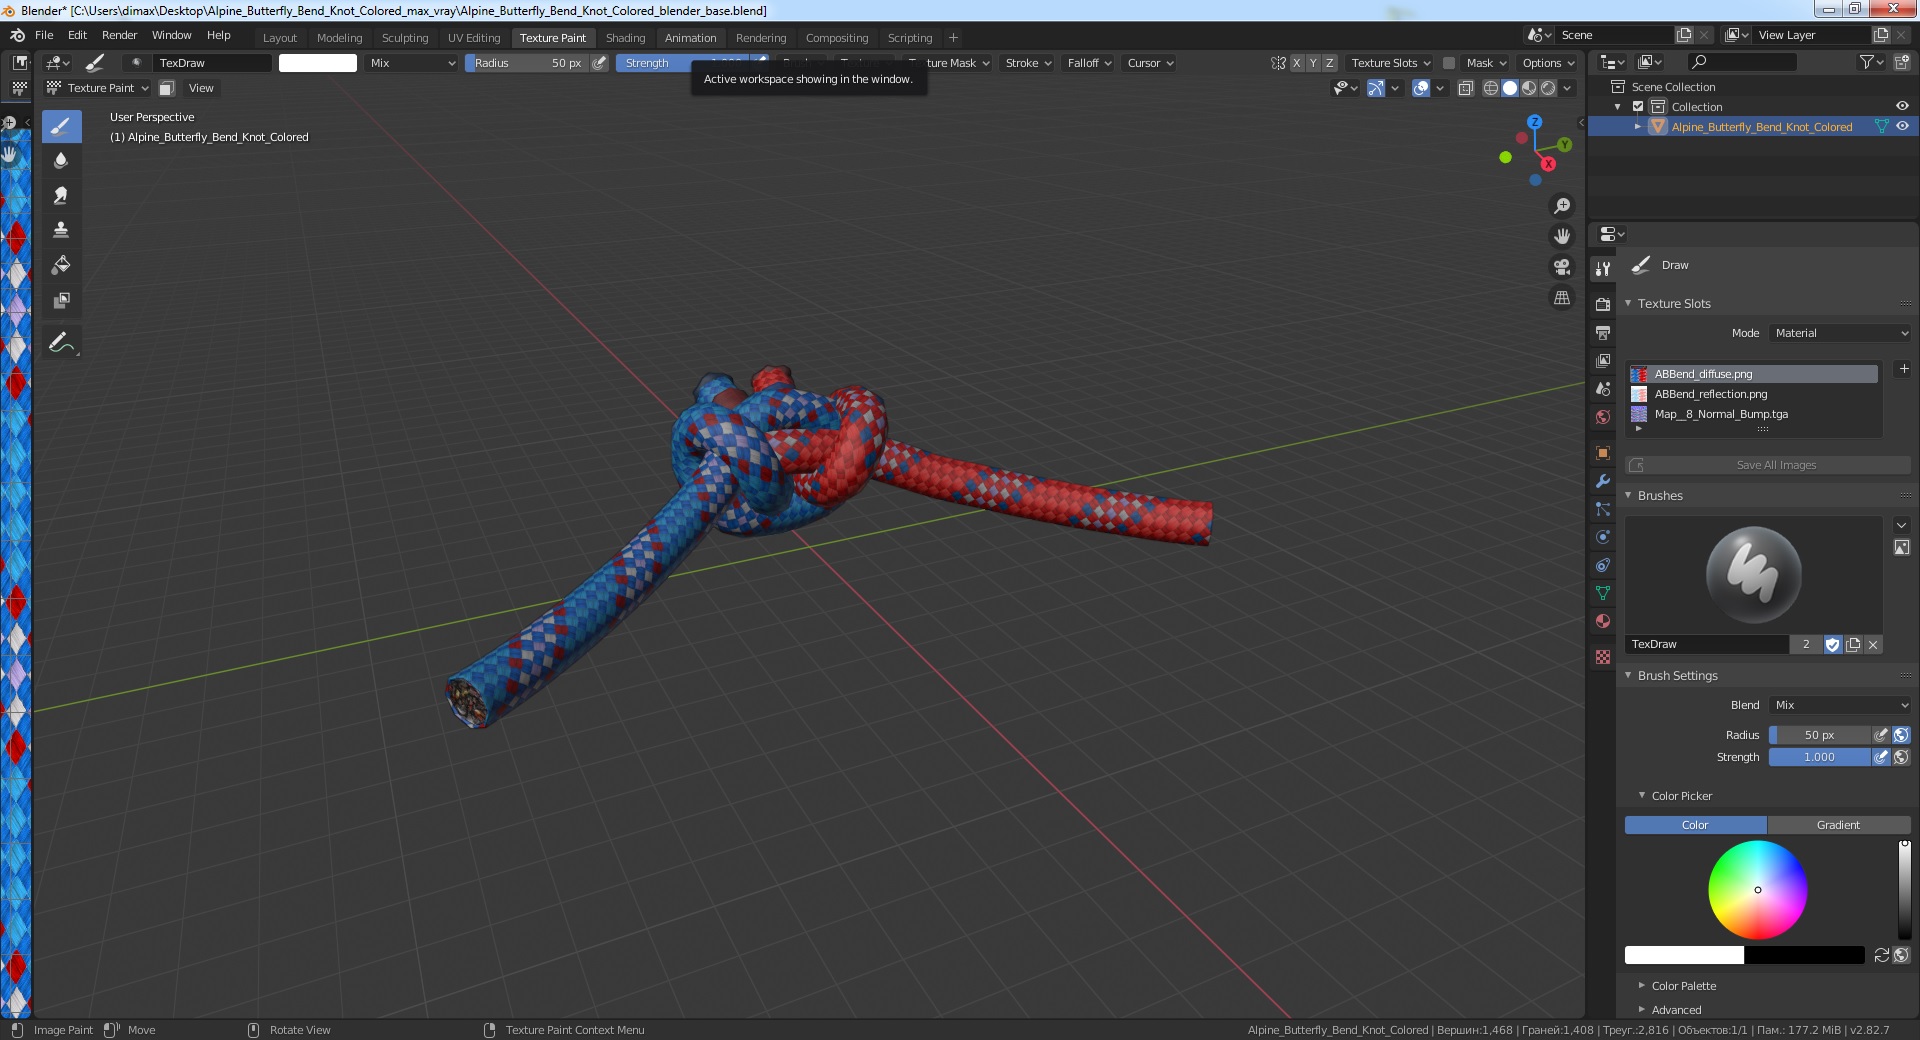Toggle the TexDraw fake user shield
Image resolution: width=1920 pixels, height=1040 pixels.
pos(1833,645)
